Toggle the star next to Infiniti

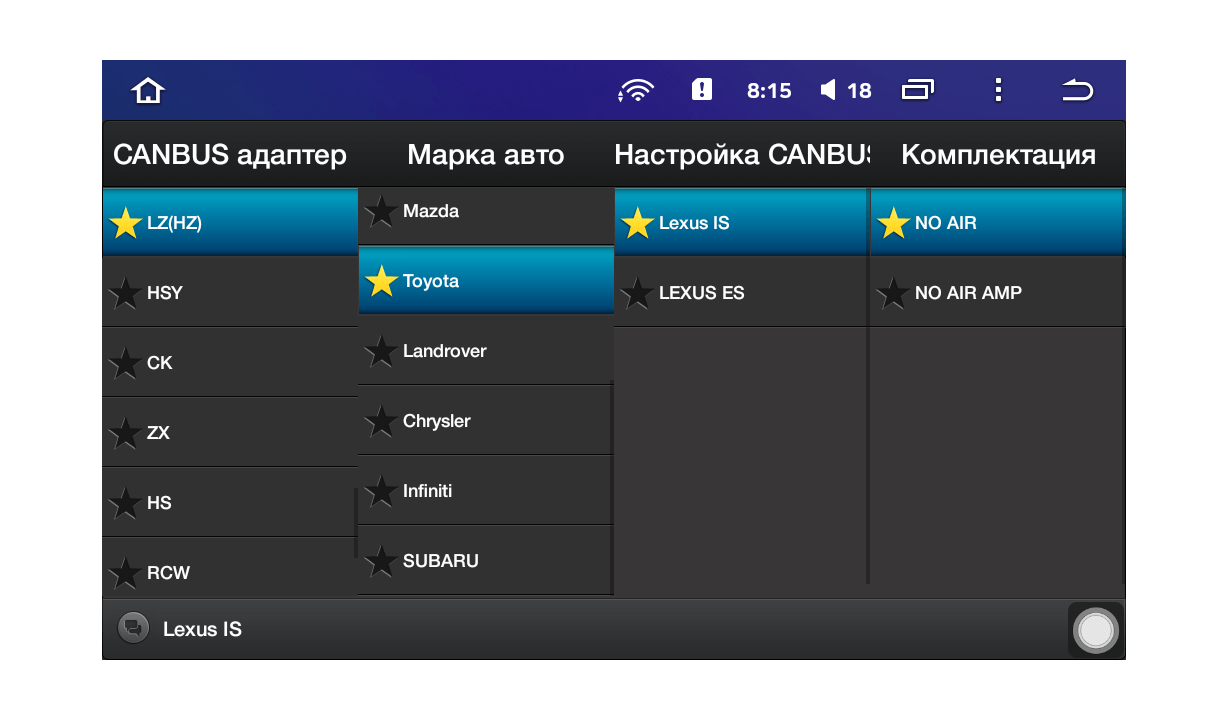[381, 491]
